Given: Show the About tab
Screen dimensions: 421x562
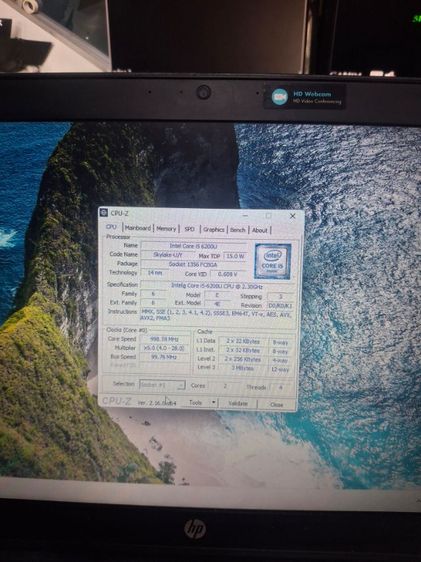Looking at the screenshot, I should [259, 230].
